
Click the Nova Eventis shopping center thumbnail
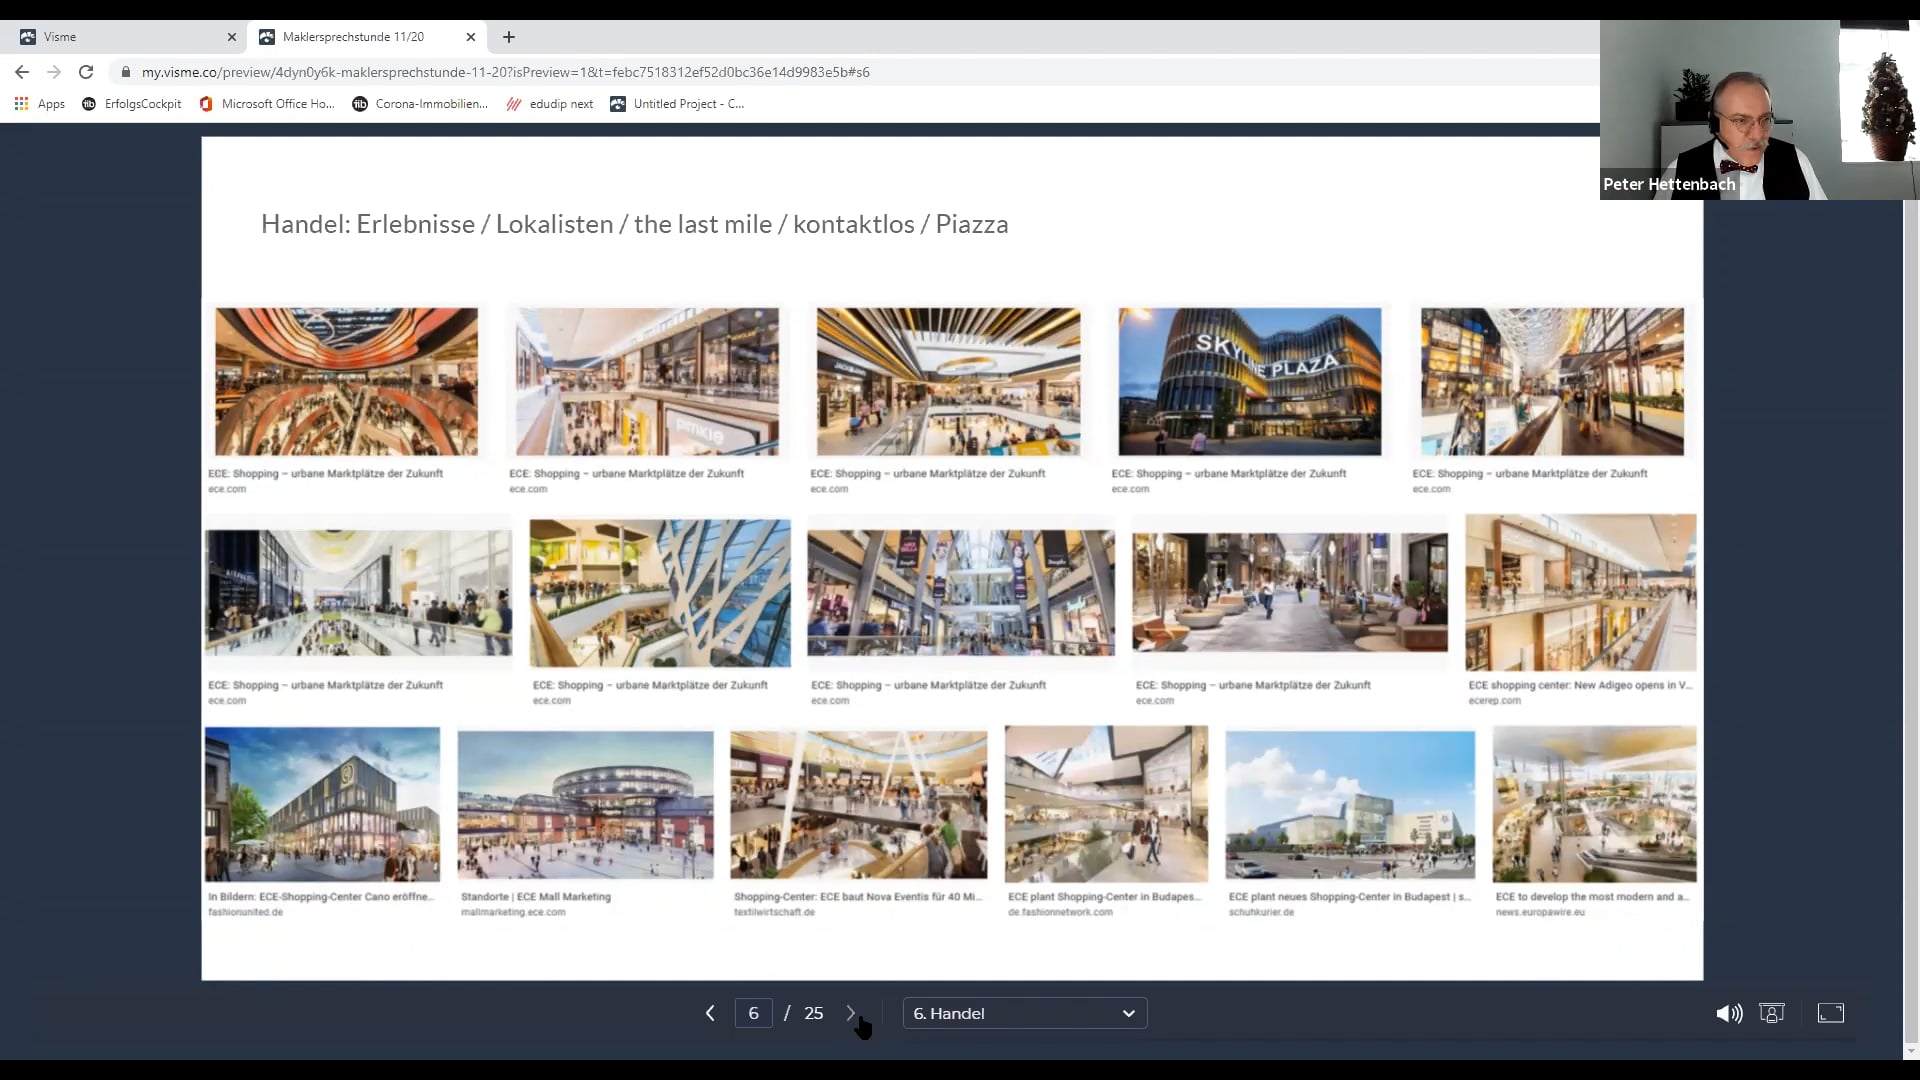tap(858, 805)
